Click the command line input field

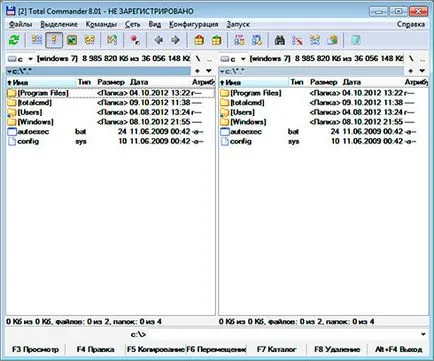click(282, 334)
